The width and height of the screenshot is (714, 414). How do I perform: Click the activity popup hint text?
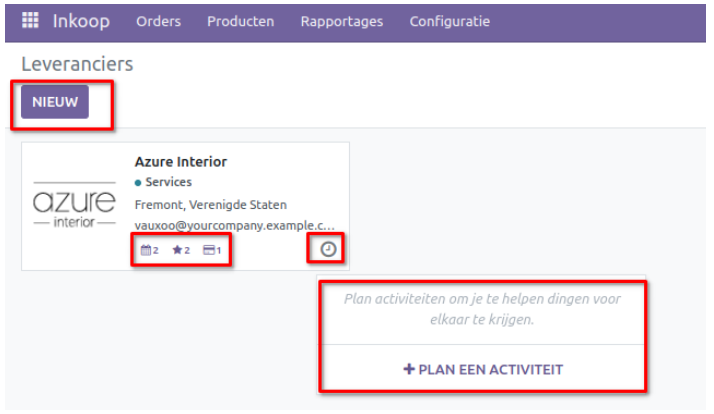coord(482,309)
